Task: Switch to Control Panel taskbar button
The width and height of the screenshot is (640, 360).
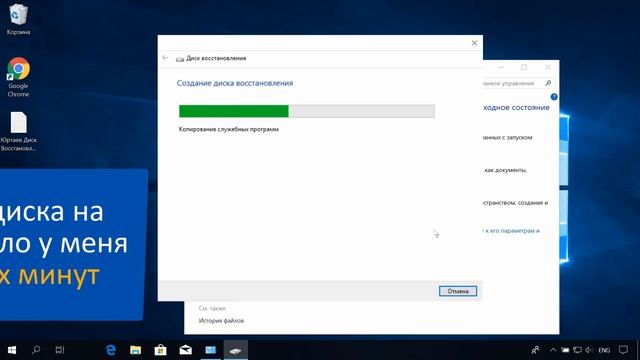Action: pyautogui.click(x=211, y=350)
